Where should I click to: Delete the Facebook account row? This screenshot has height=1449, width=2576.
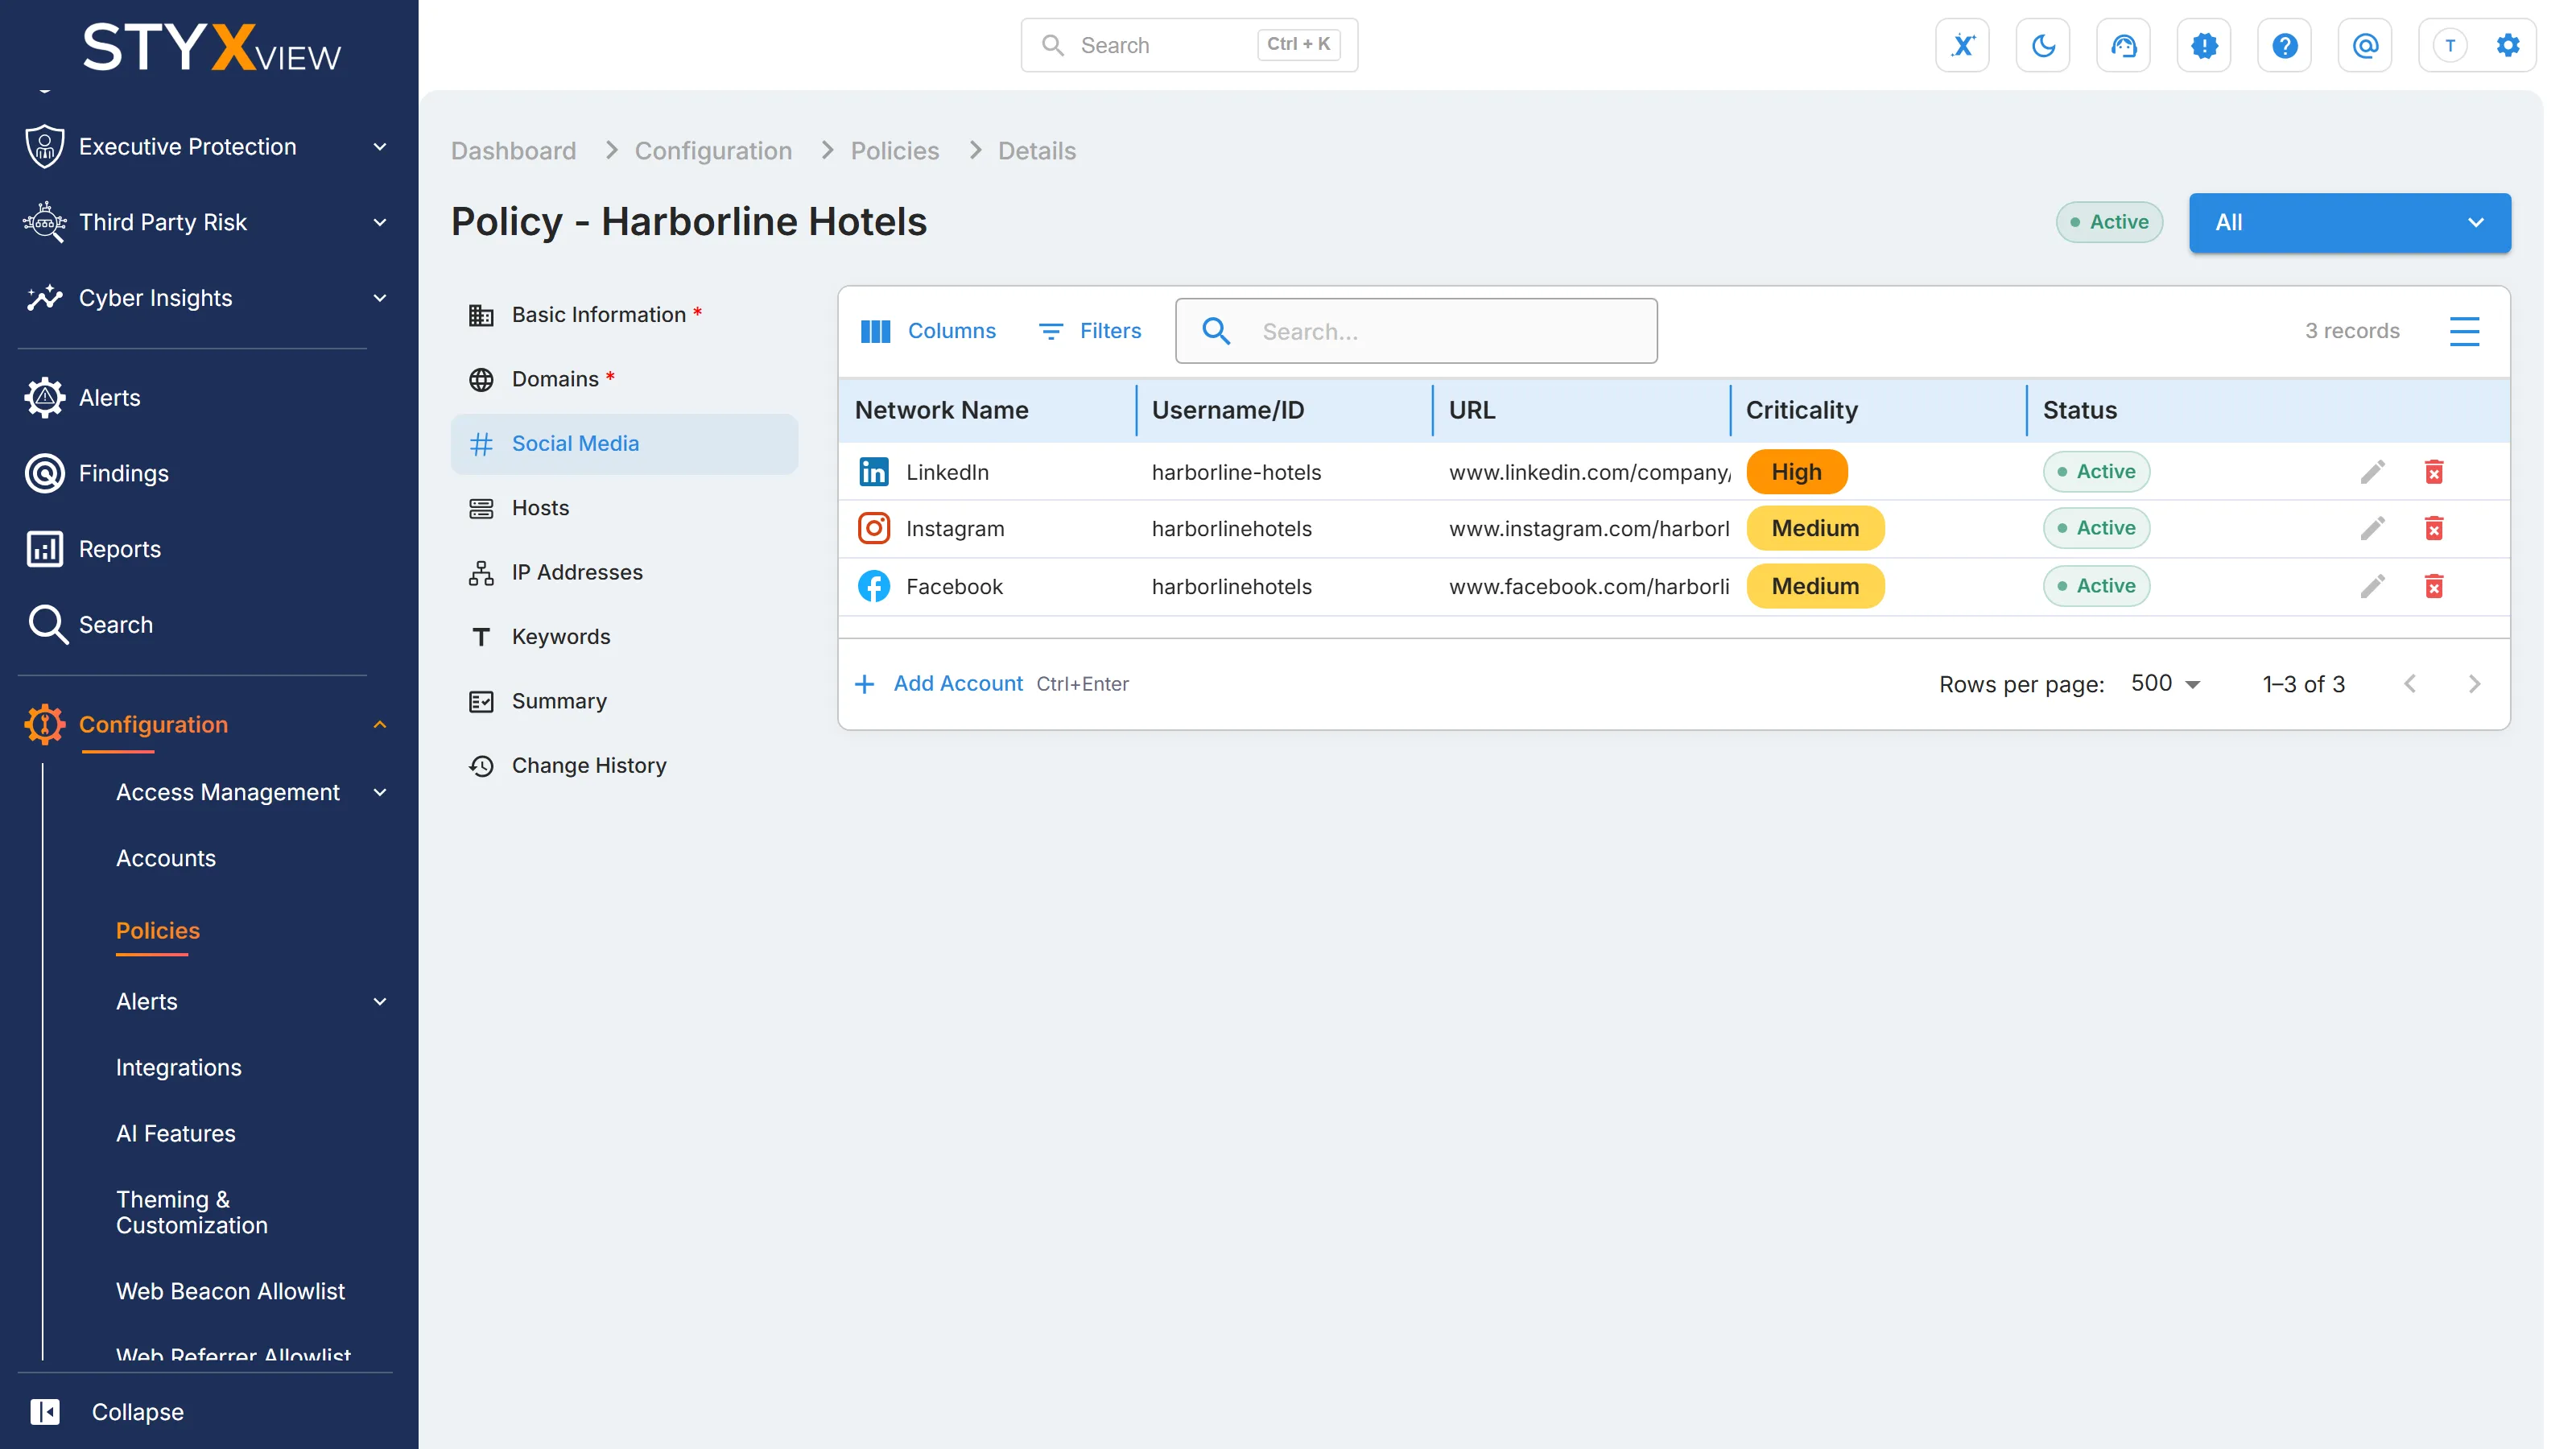click(x=2434, y=586)
